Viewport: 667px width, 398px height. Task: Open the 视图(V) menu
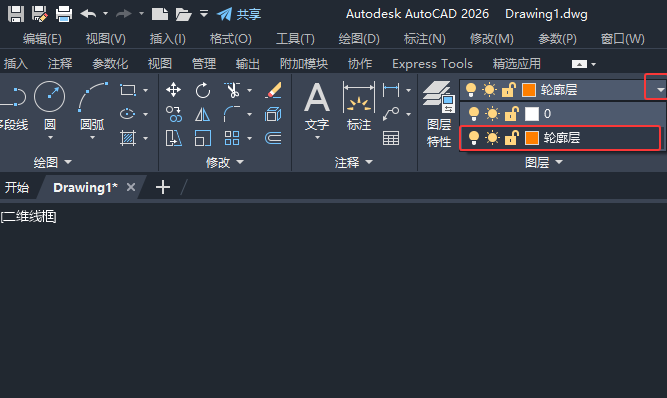pos(105,39)
